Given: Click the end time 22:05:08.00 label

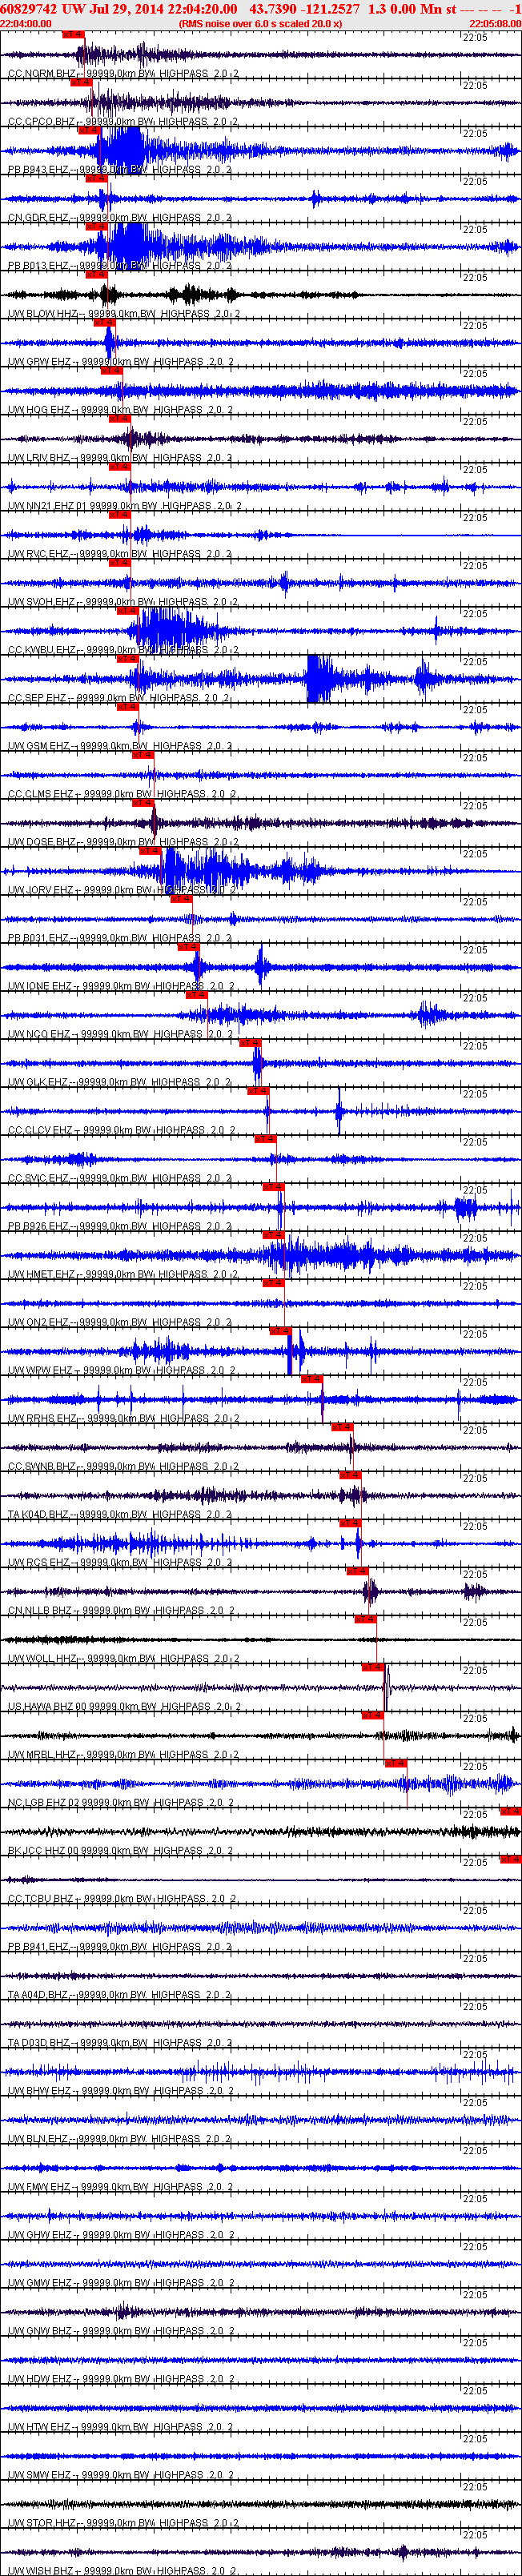Looking at the screenshot, I should tap(495, 23).
